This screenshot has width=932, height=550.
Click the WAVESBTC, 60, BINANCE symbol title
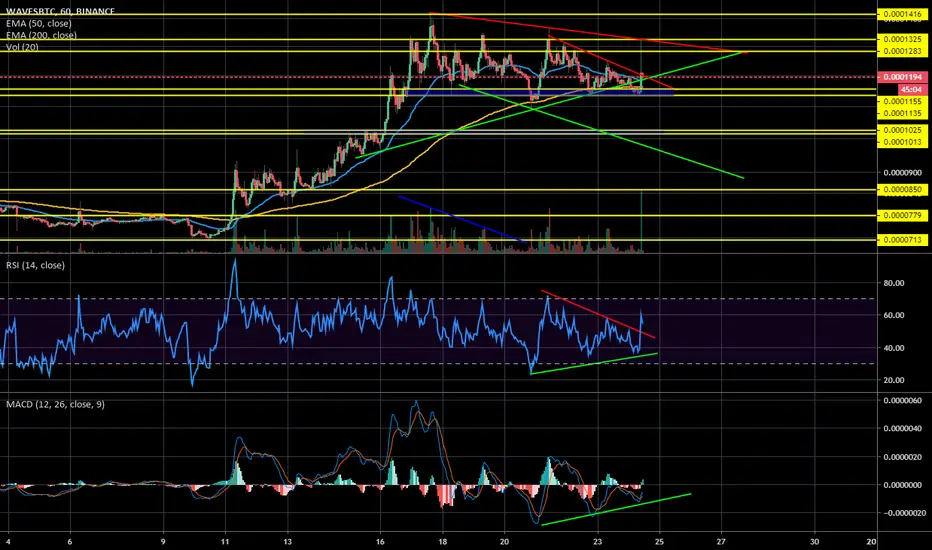(61, 11)
